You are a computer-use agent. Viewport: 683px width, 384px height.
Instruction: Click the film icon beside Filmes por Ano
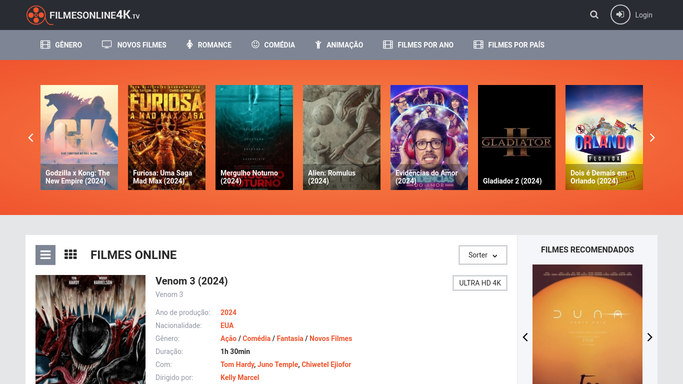pyautogui.click(x=388, y=44)
